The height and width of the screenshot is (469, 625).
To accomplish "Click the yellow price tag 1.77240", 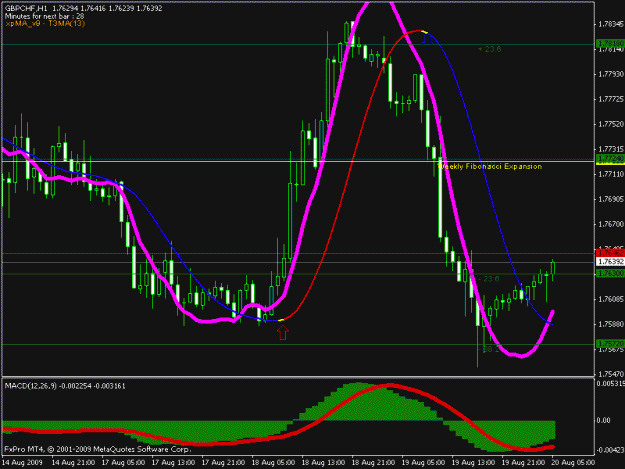I will click(610, 159).
